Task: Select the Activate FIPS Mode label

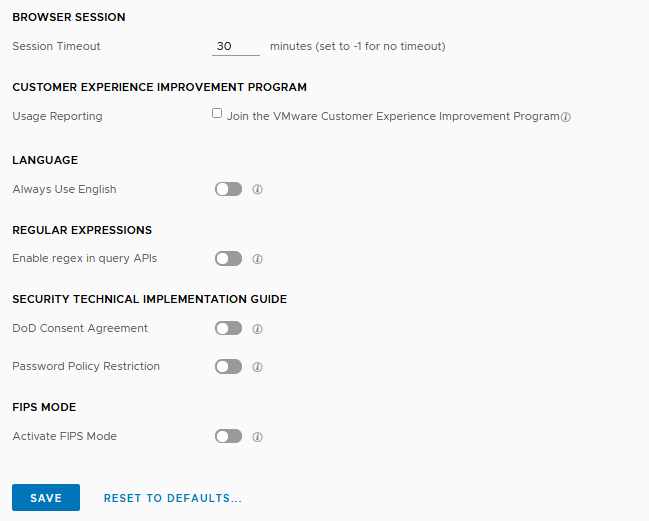Action: 65,436
